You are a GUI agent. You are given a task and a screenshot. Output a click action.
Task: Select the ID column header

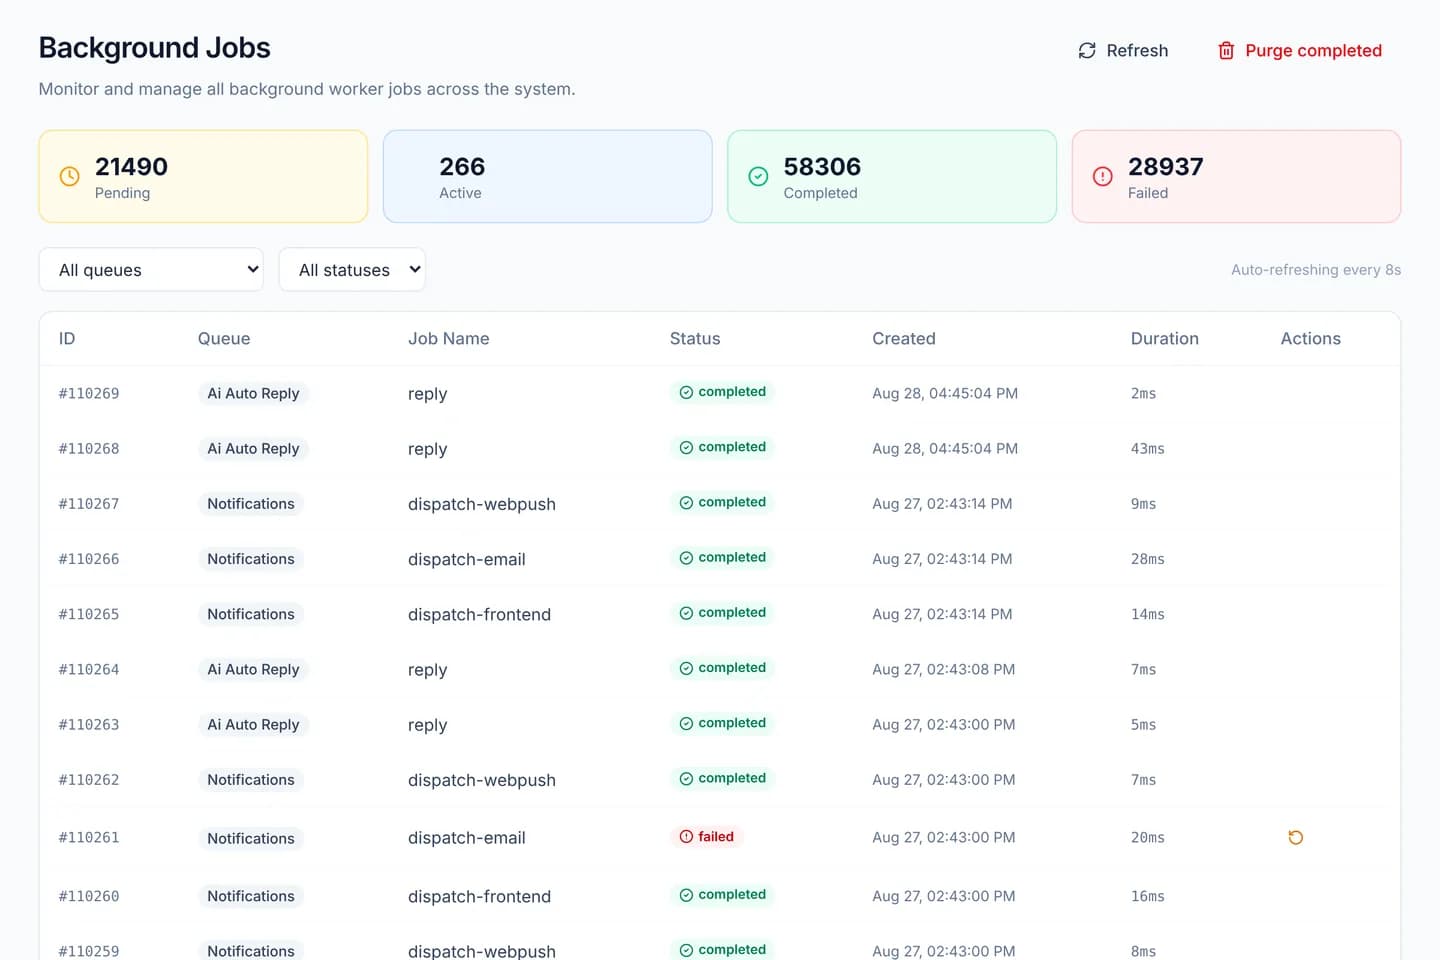click(x=67, y=338)
